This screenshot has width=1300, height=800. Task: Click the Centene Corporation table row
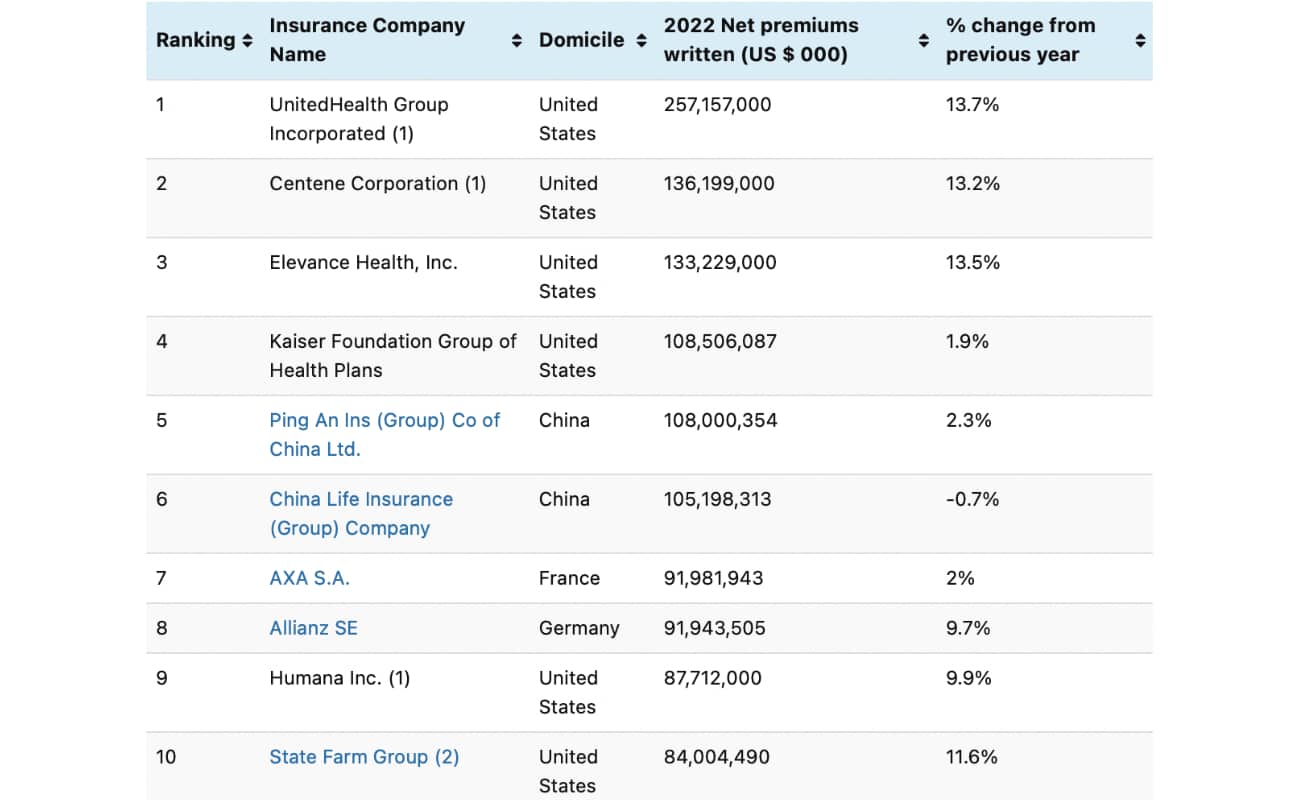point(650,197)
